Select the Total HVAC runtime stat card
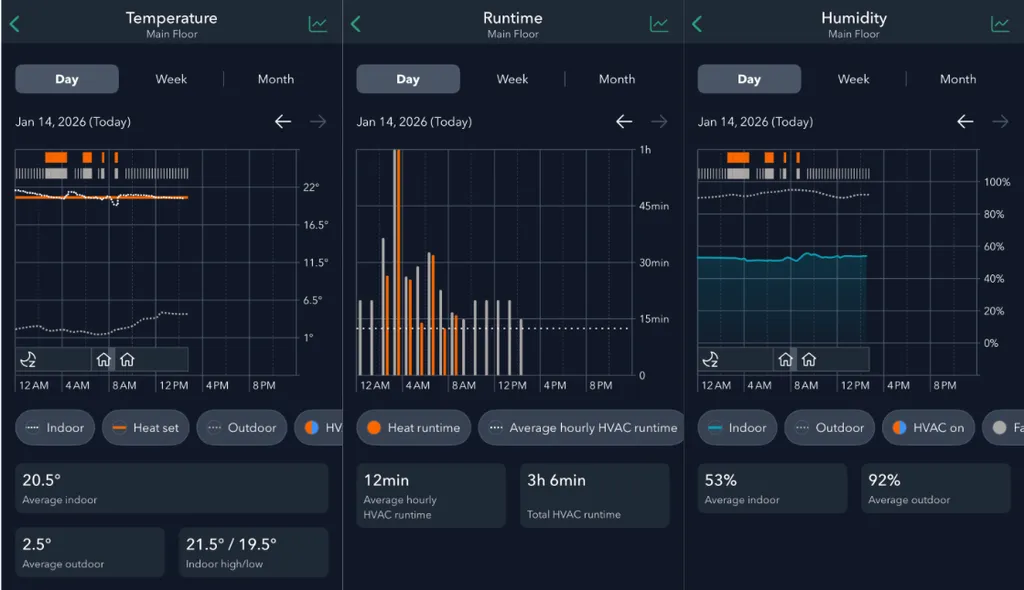Viewport: 1024px width, 590px height. click(x=595, y=495)
